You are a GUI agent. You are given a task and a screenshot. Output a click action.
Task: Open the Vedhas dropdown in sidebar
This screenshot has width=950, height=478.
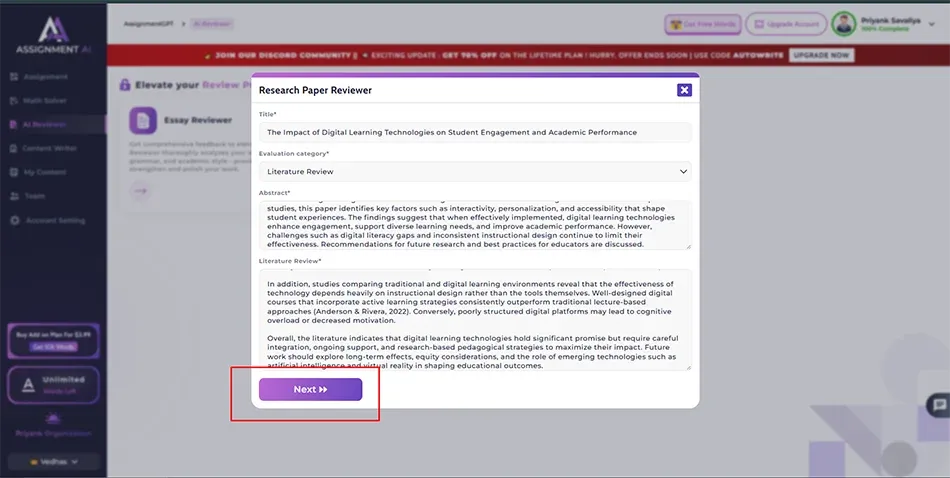[53, 462]
